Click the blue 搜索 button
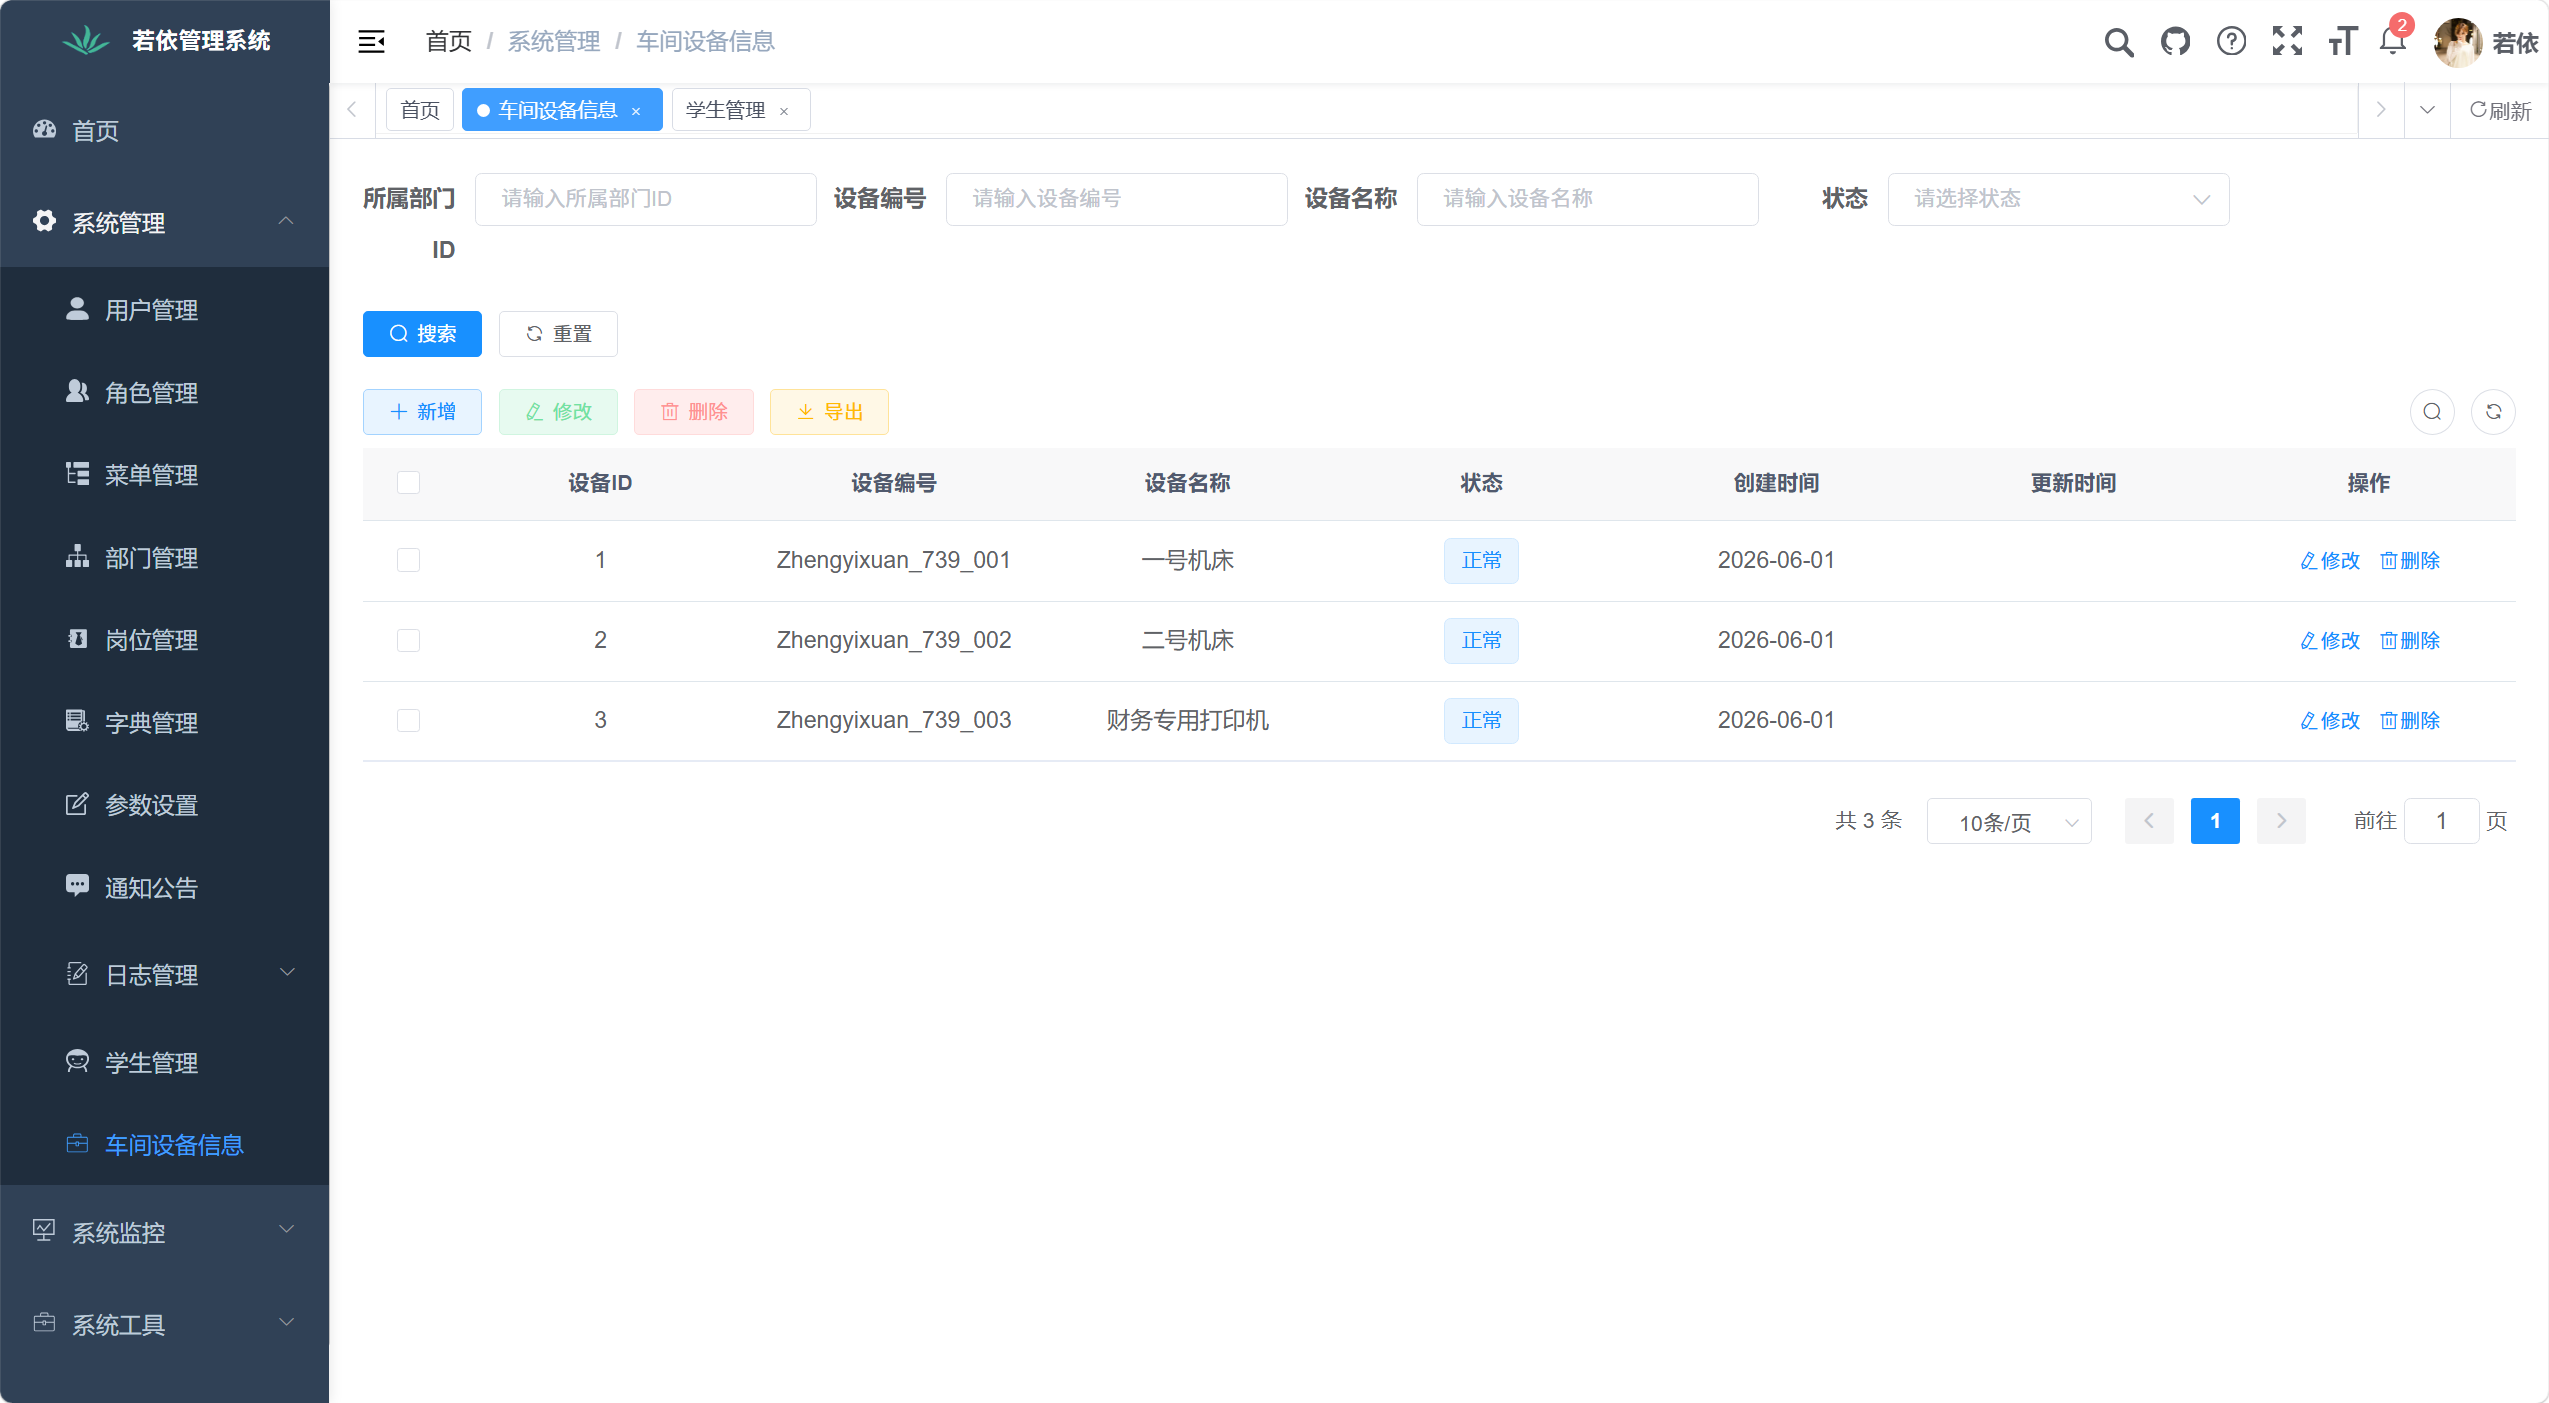2549x1403 pixels. [x=422, y=334]
